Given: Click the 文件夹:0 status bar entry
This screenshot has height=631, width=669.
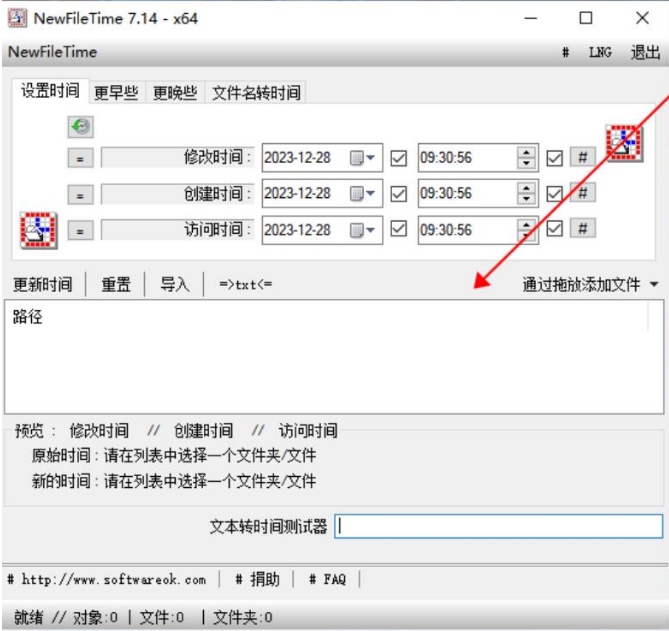Looking at the screenshot, I should [242, 617].
